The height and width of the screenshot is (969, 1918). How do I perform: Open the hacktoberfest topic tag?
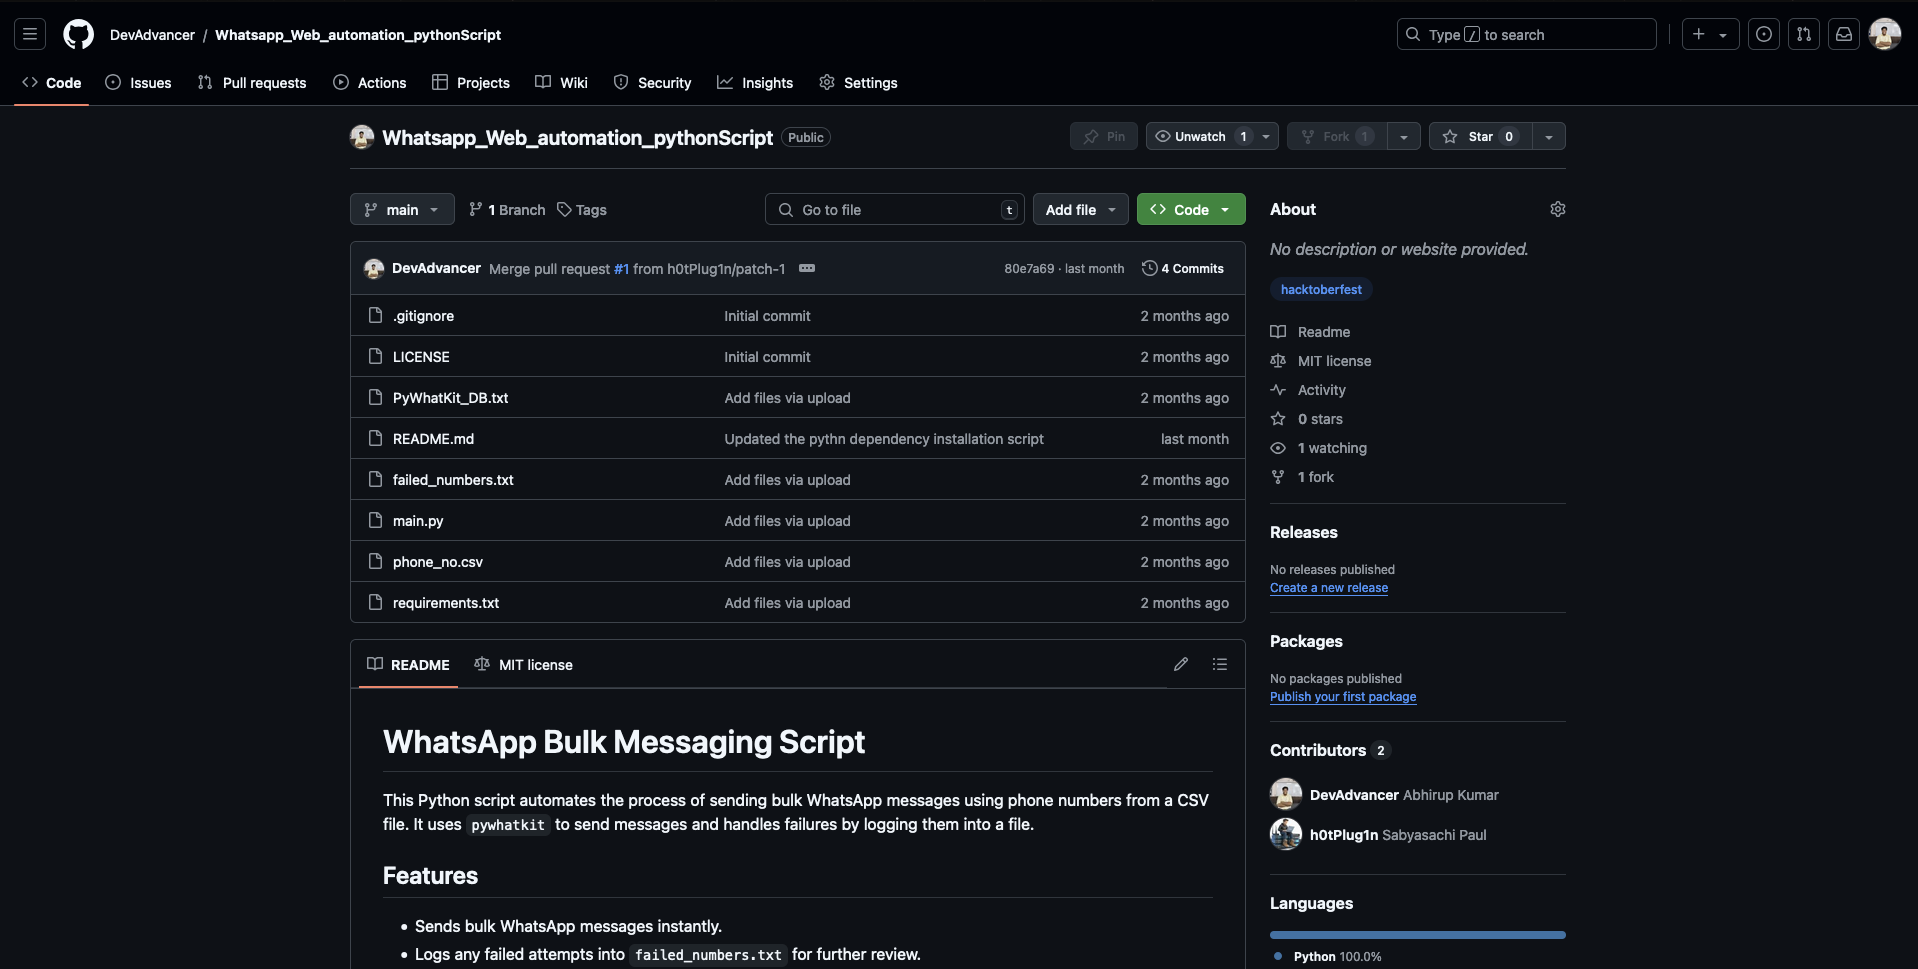click(x=1321, y=289)
